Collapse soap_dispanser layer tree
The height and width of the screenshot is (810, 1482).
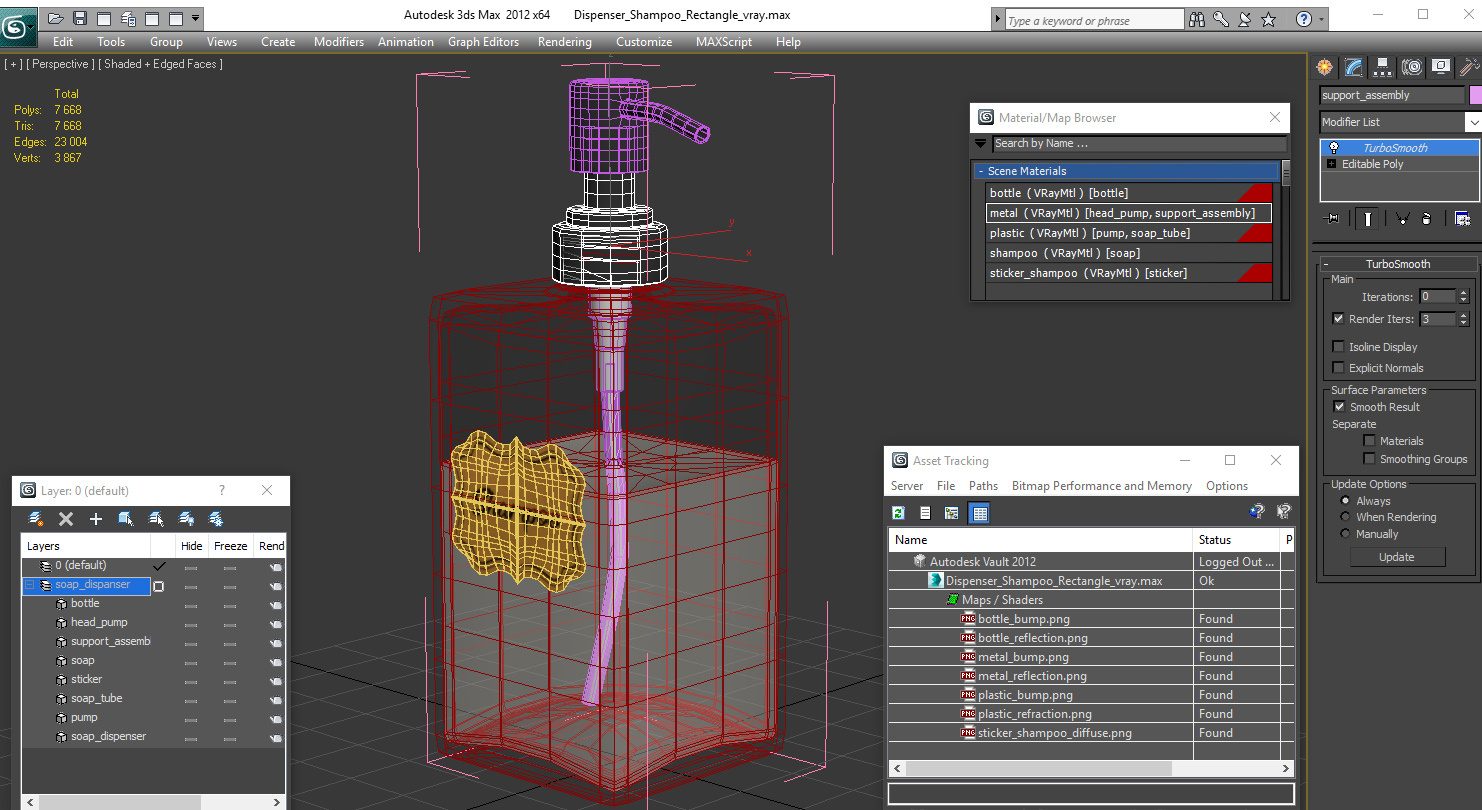(30, 585)
